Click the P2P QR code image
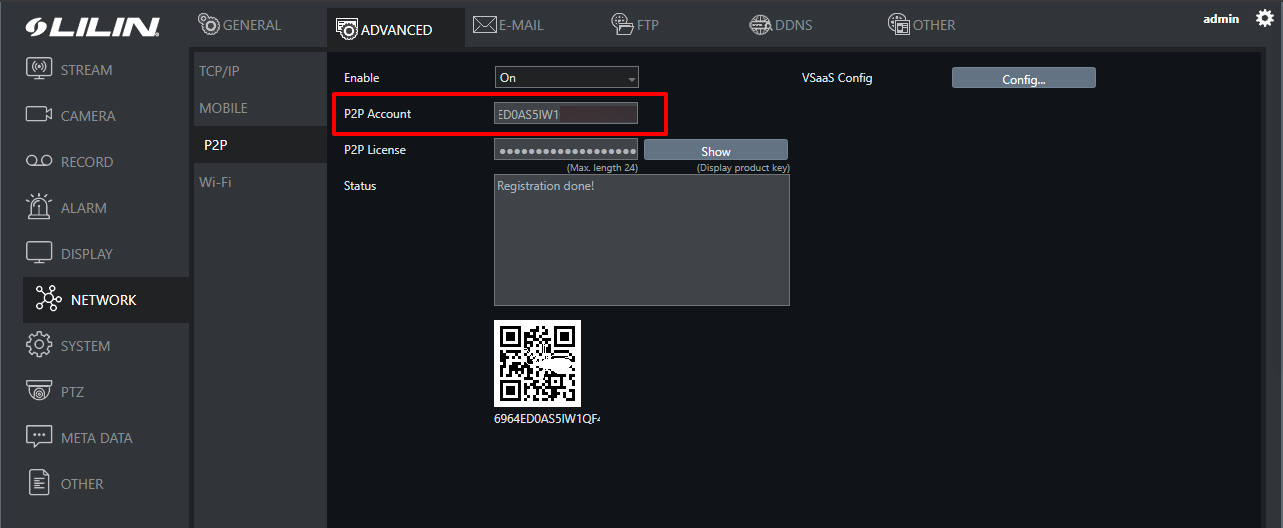 pos(537,363)
